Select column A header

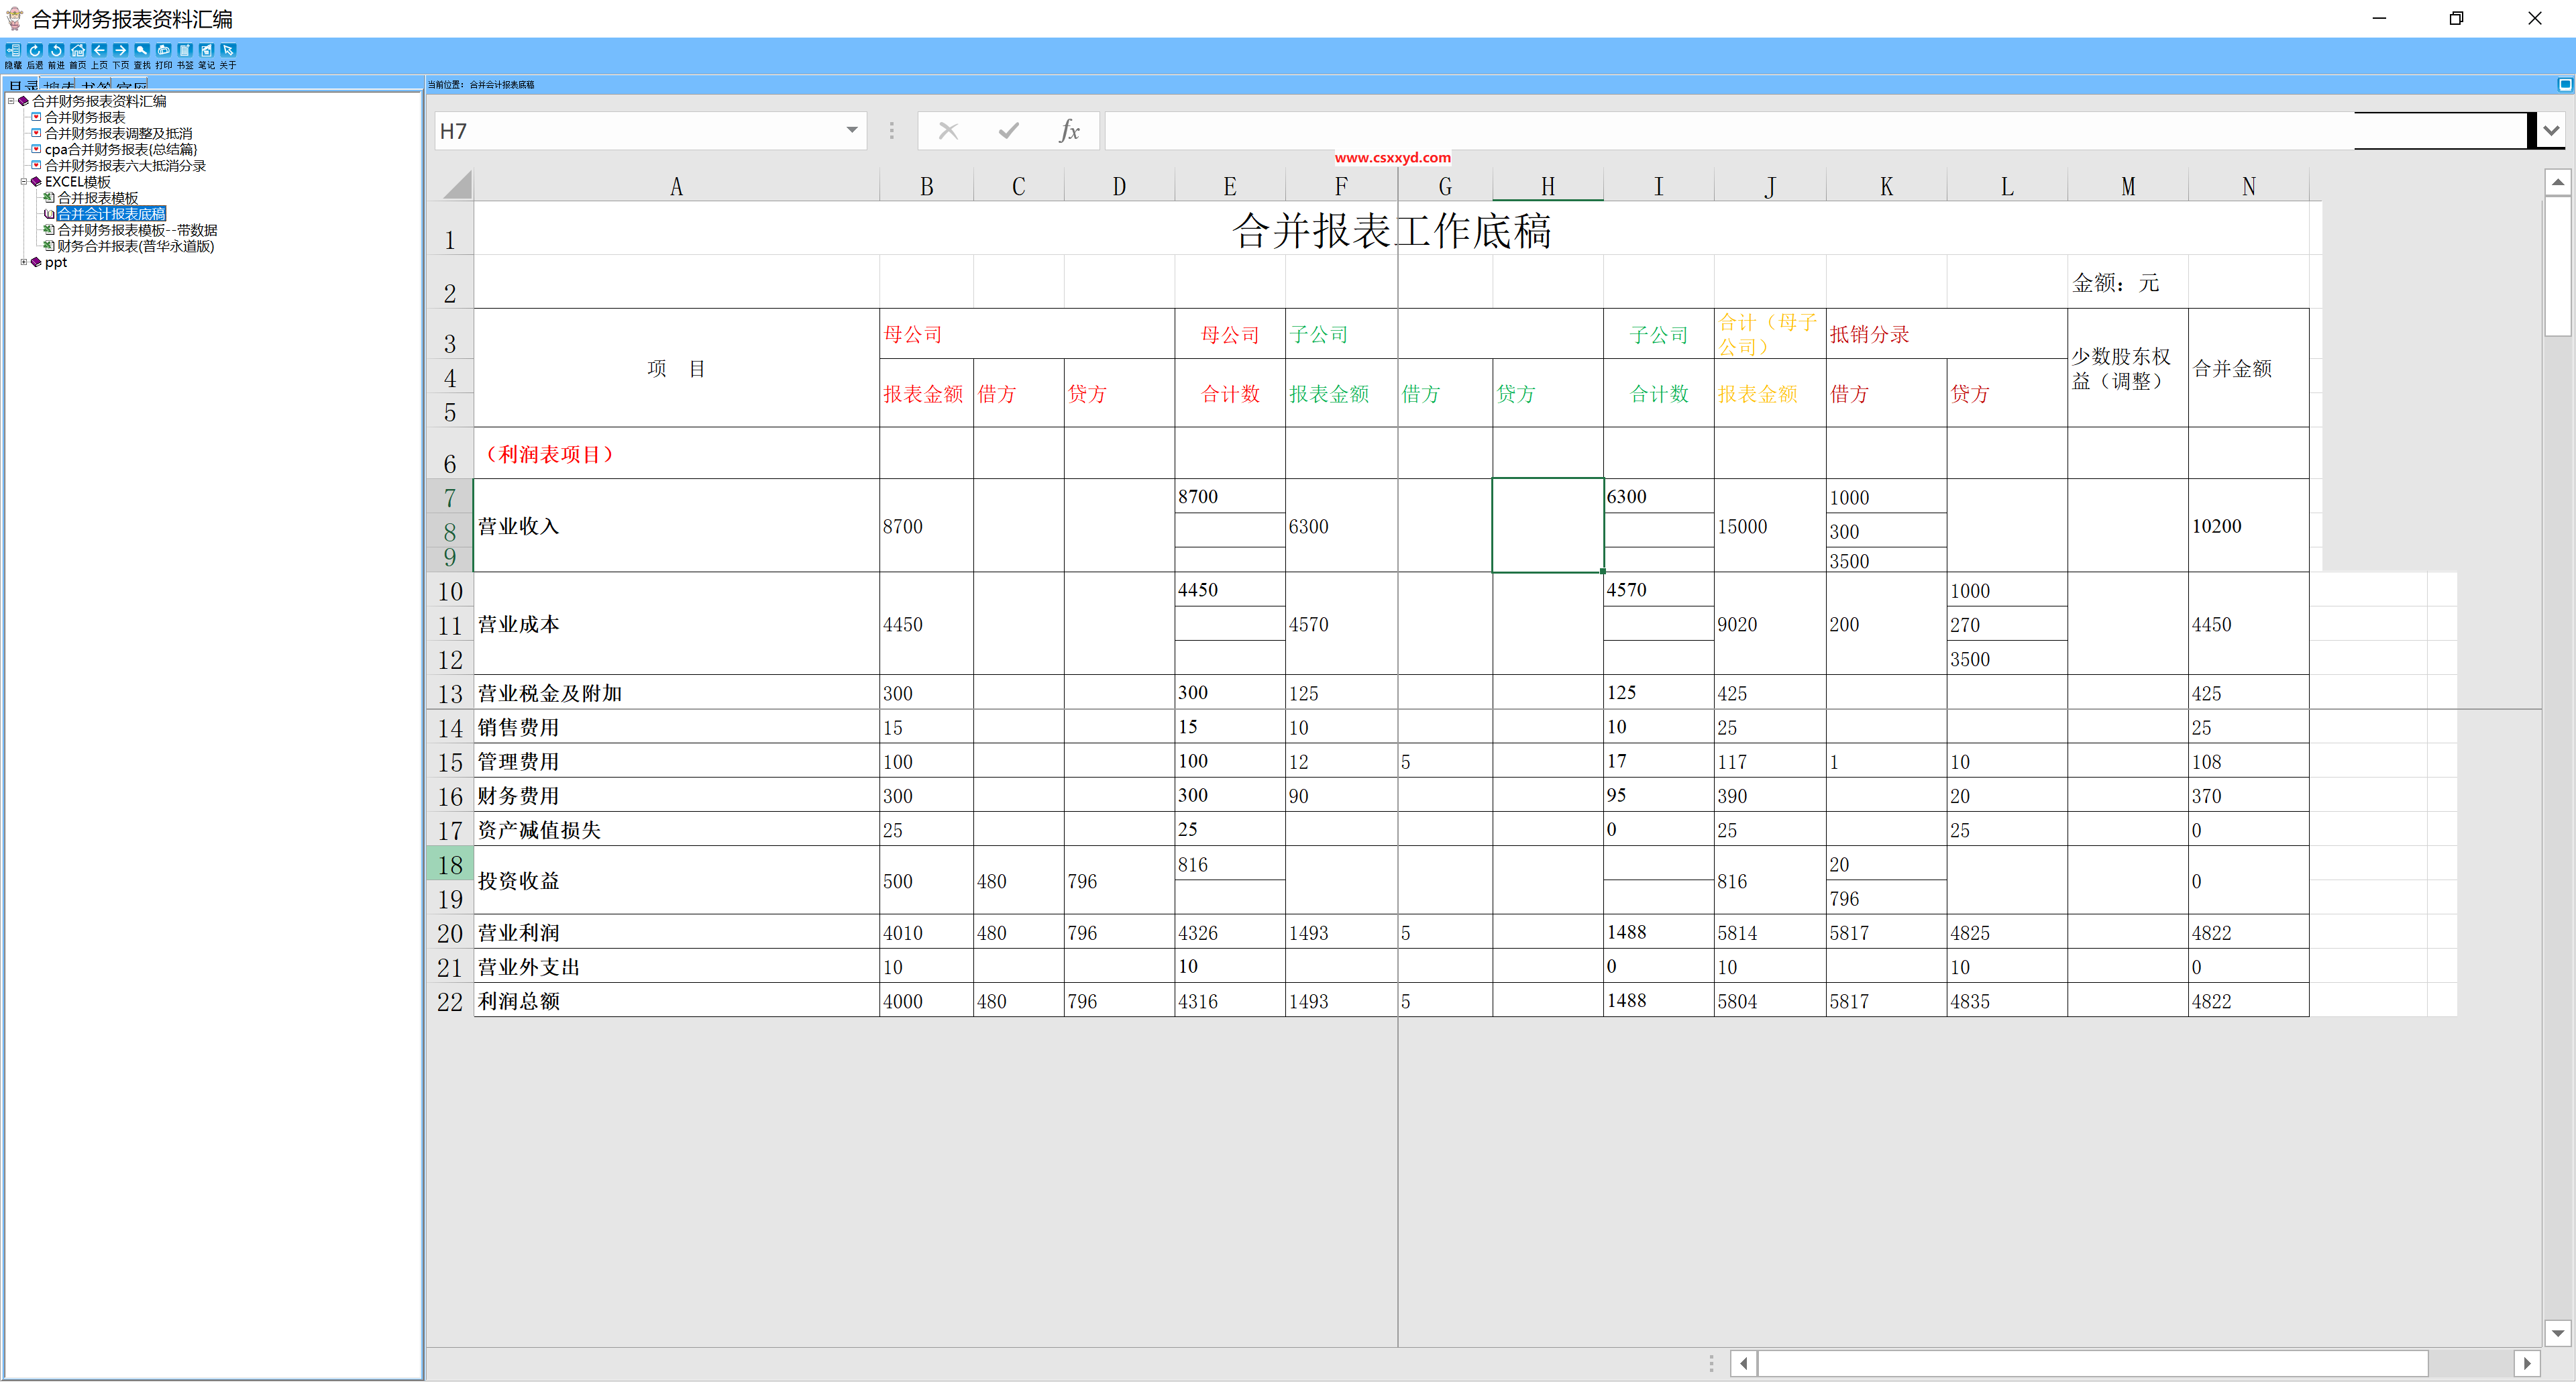point(676,186)
